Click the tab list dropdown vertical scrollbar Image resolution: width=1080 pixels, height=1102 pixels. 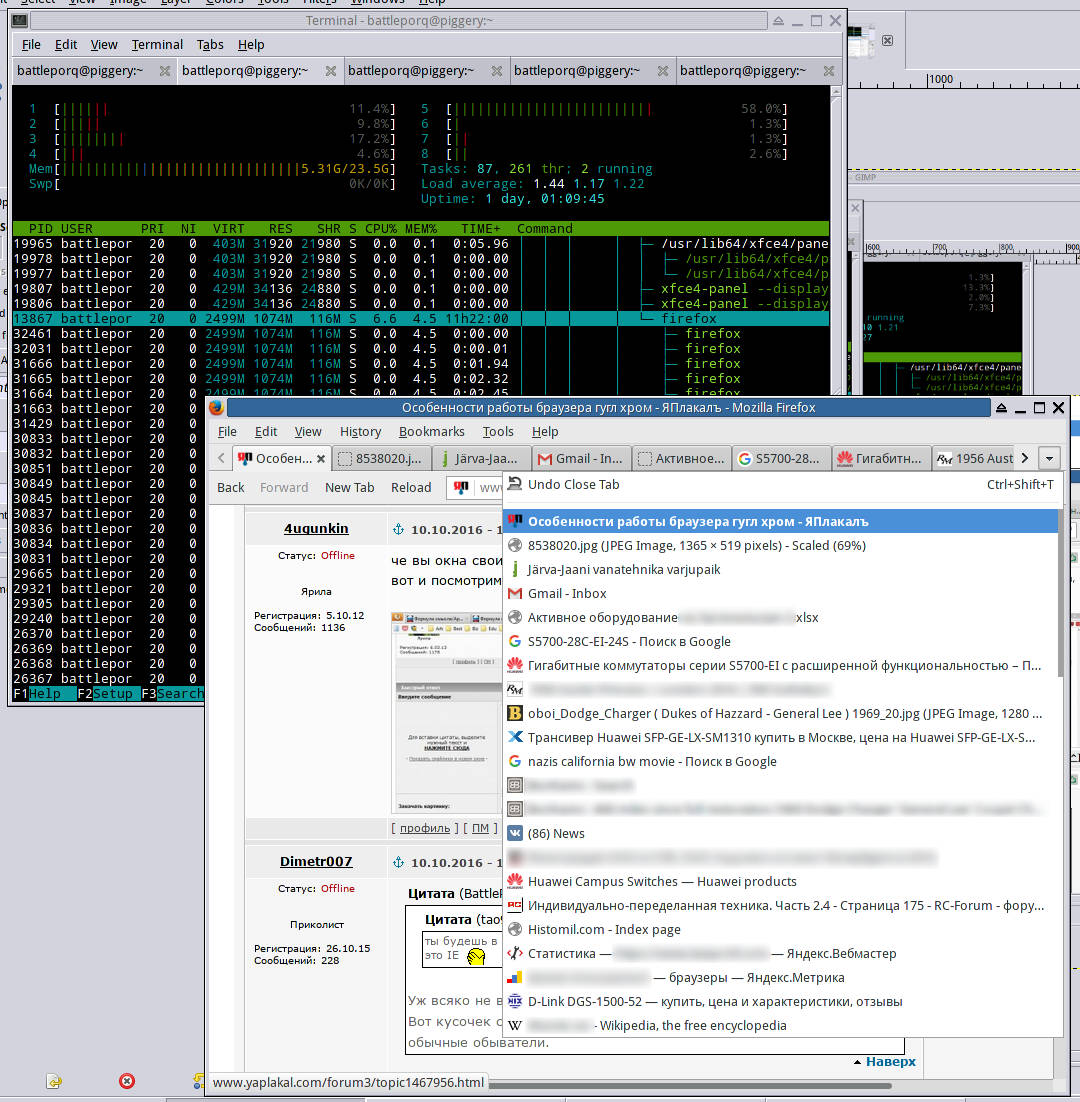click(1060, 594)
